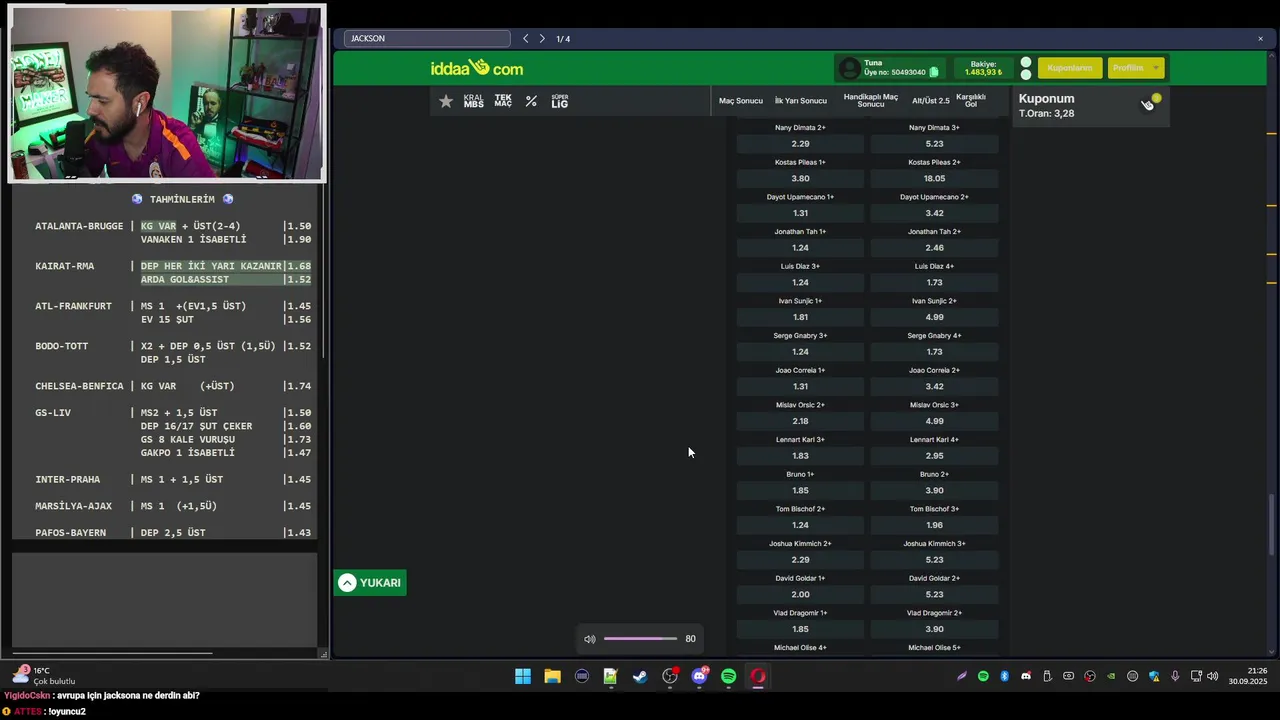Select the İlk Yarı Sonucu tab
The image size is (1280, 720).
pos(800,101)
